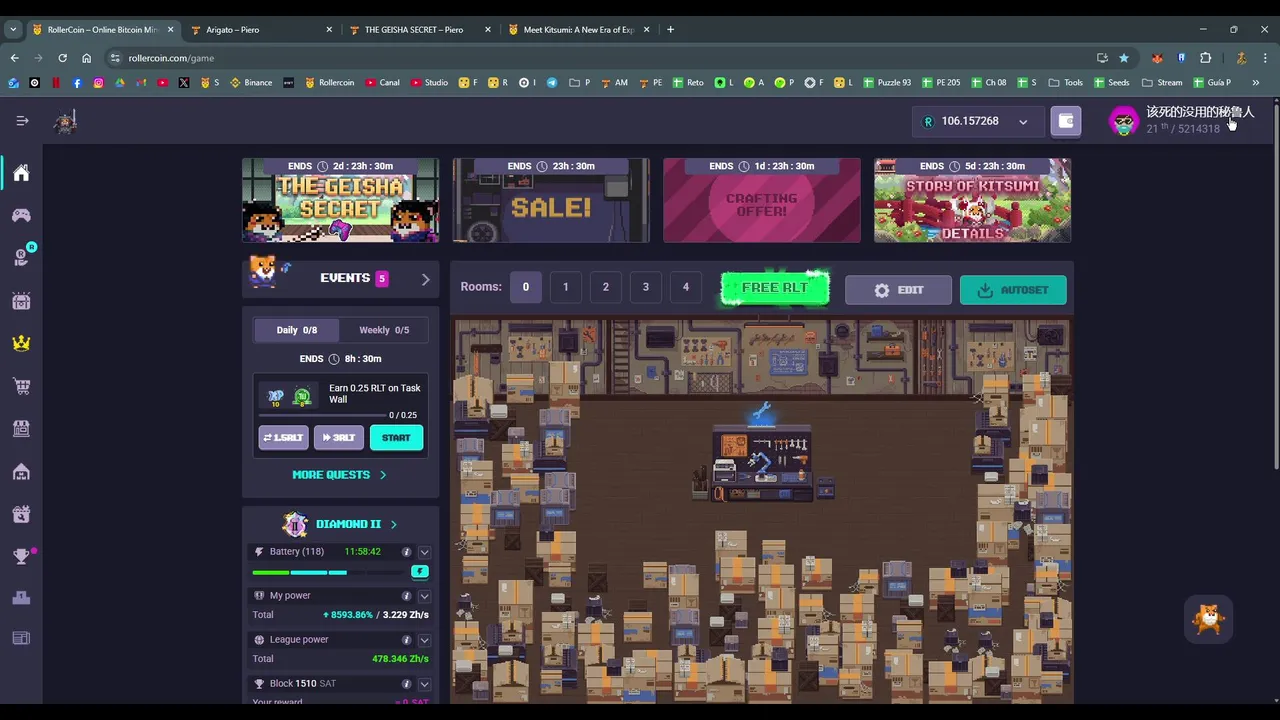Open the gift box icon in sidebar
The image size is (1280, 720).
tap(21, 514)
